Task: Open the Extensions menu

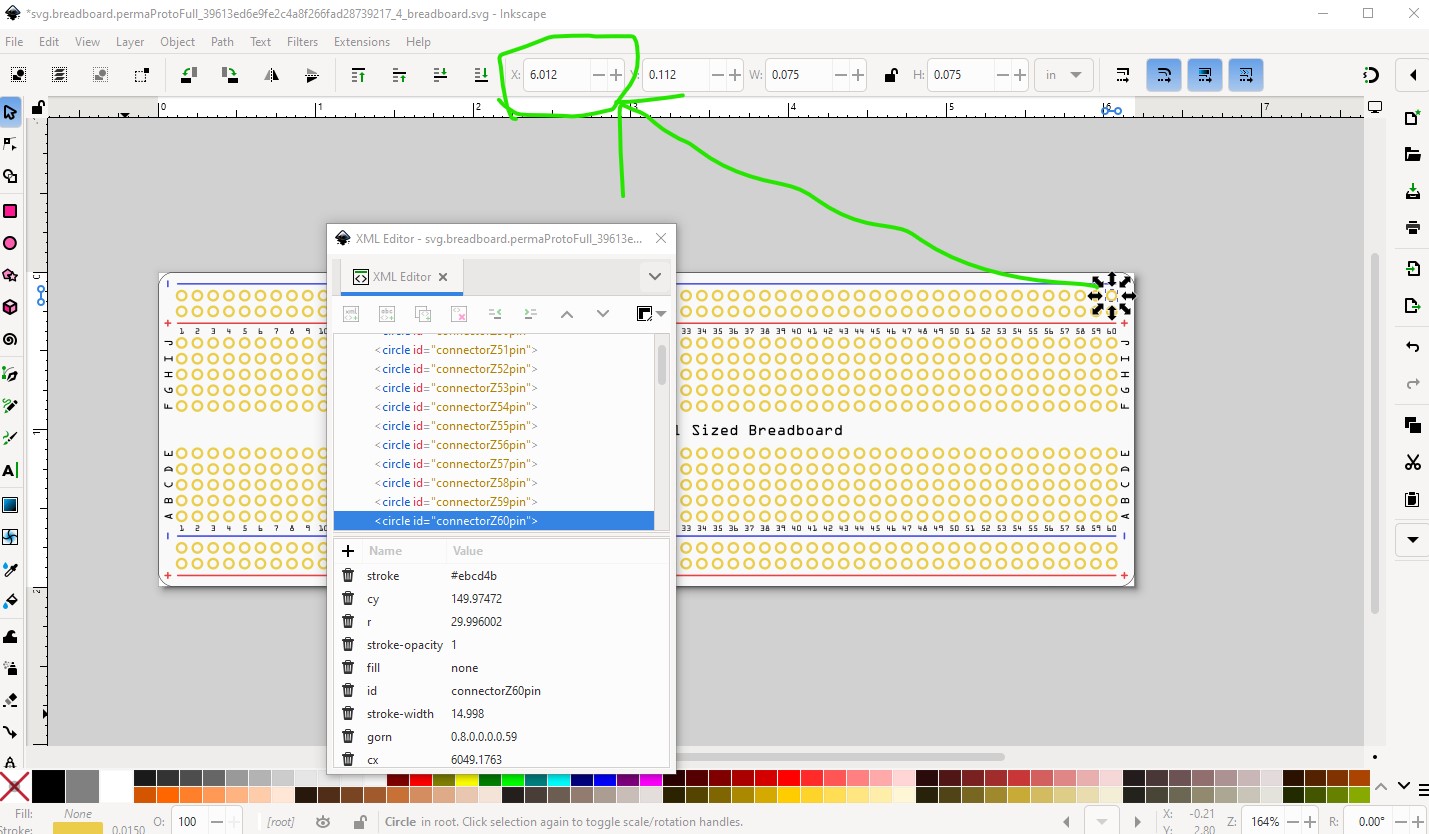Action: tap(362, 42)
